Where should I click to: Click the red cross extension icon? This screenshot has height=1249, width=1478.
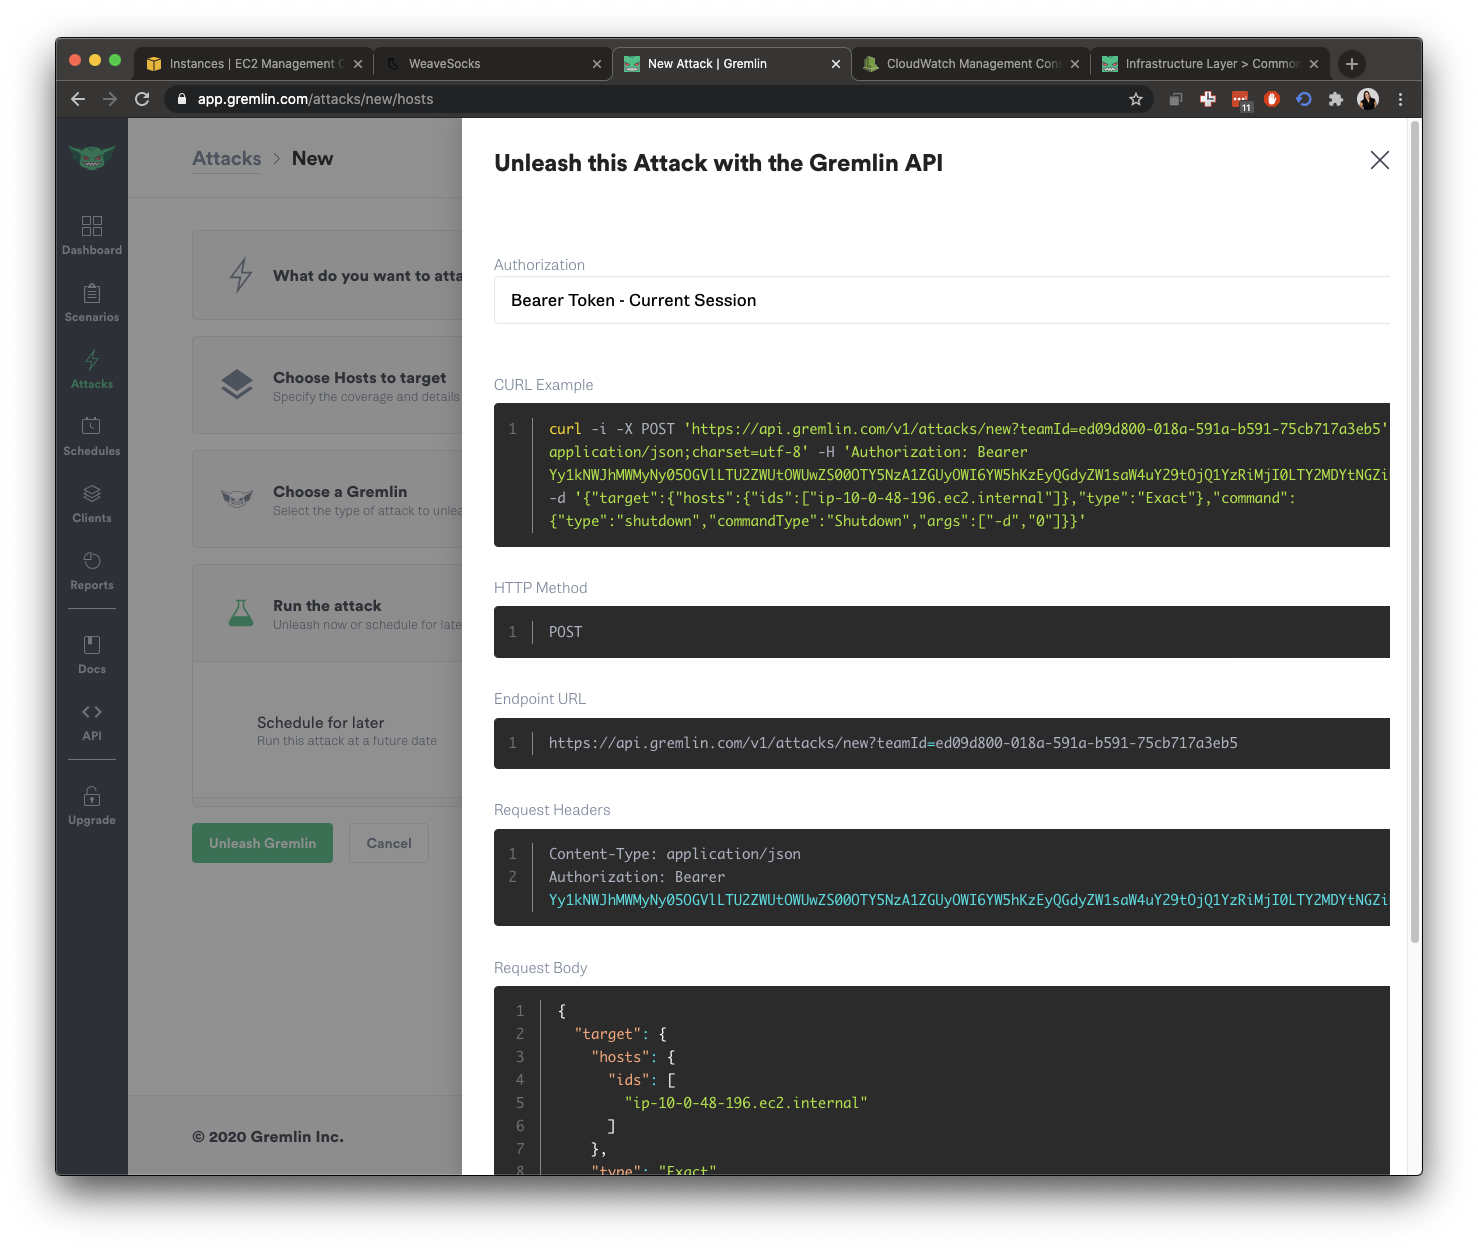[x=1208, y=99]
